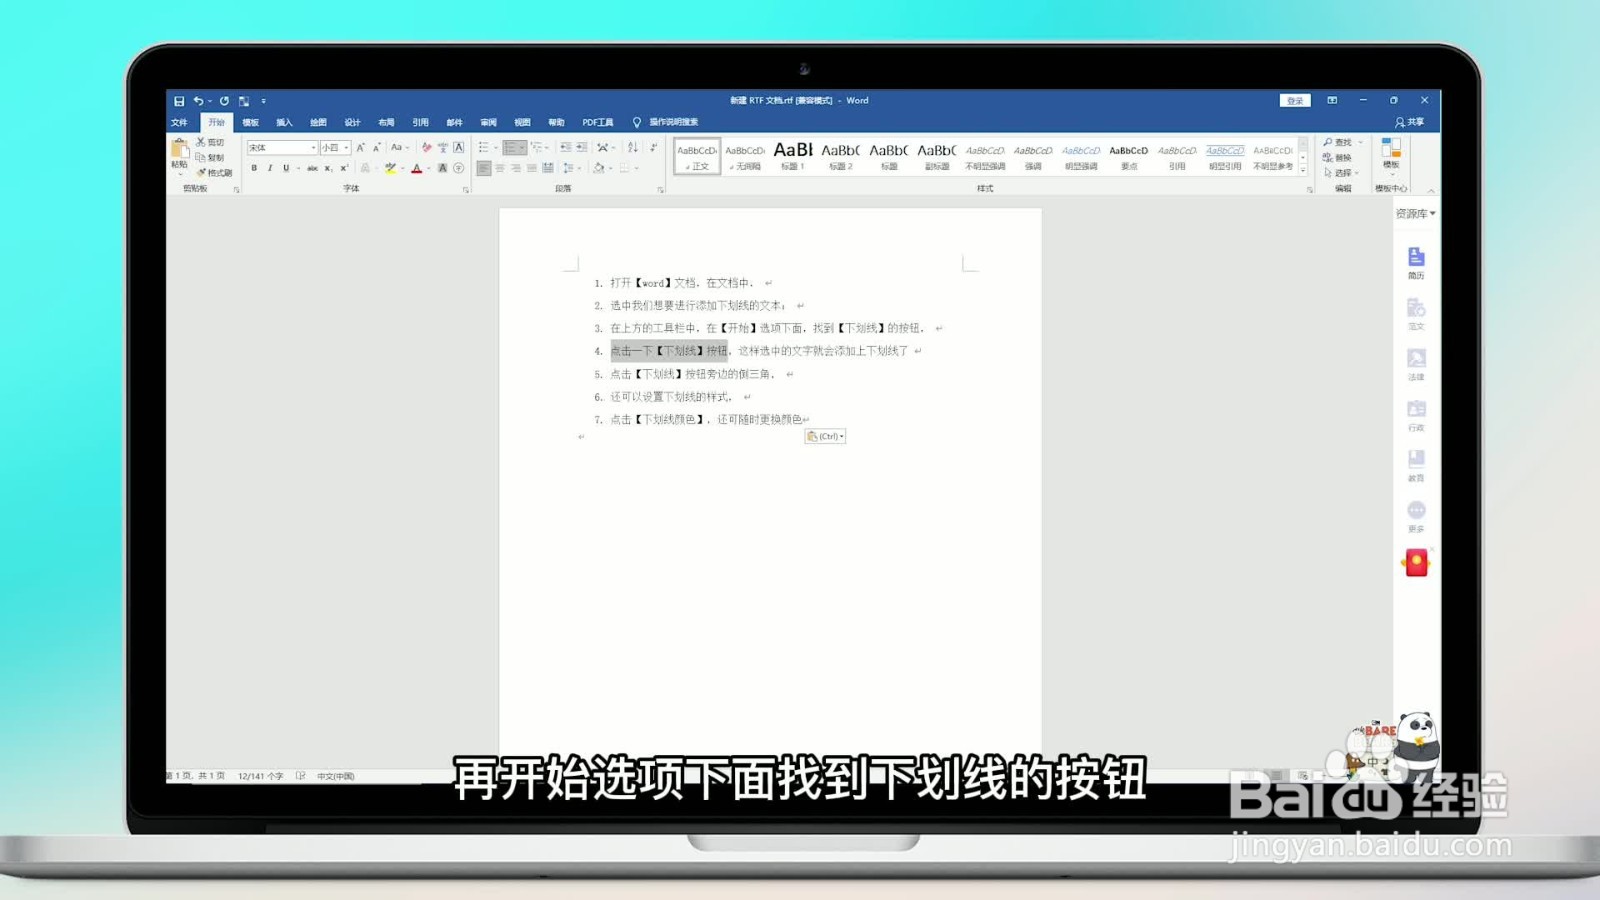Increase the paragraph indent
The image size is (1600, 900).
[x=582, y=147]
